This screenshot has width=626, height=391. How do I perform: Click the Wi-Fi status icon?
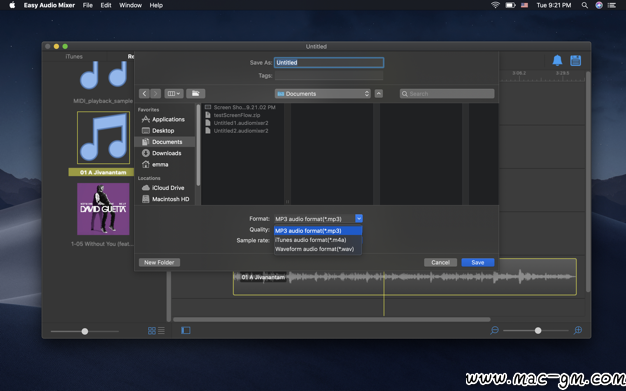tap(495, 5)
